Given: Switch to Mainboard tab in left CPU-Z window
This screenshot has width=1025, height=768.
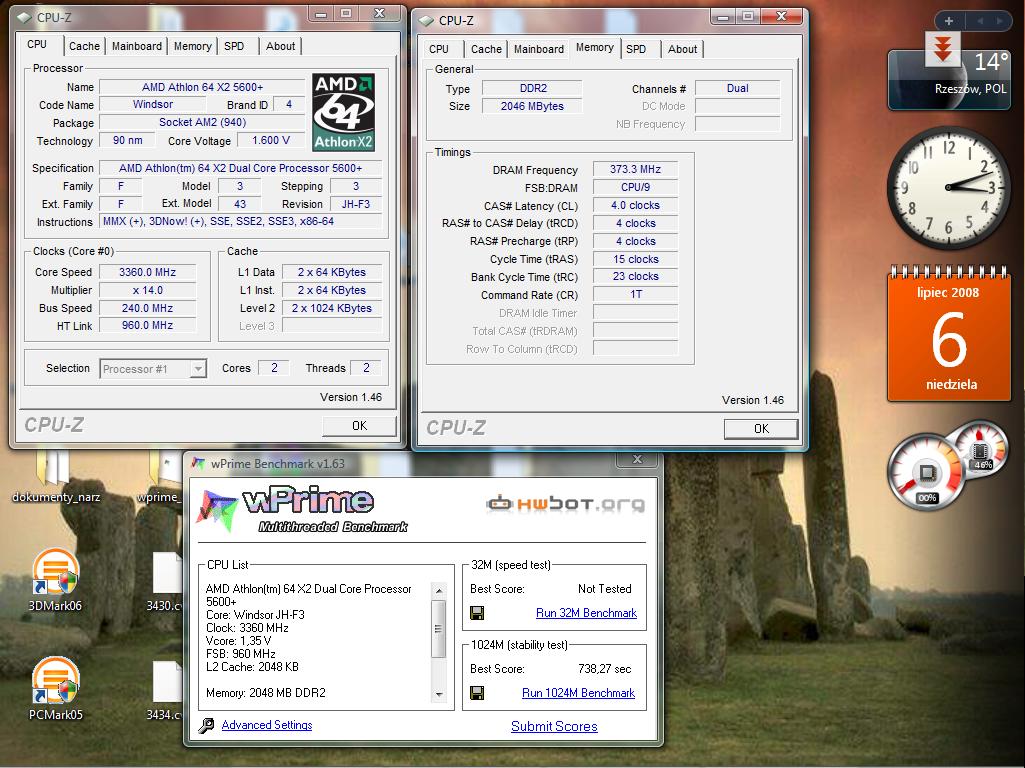Looking at the screenshot, I should [137, 46].
